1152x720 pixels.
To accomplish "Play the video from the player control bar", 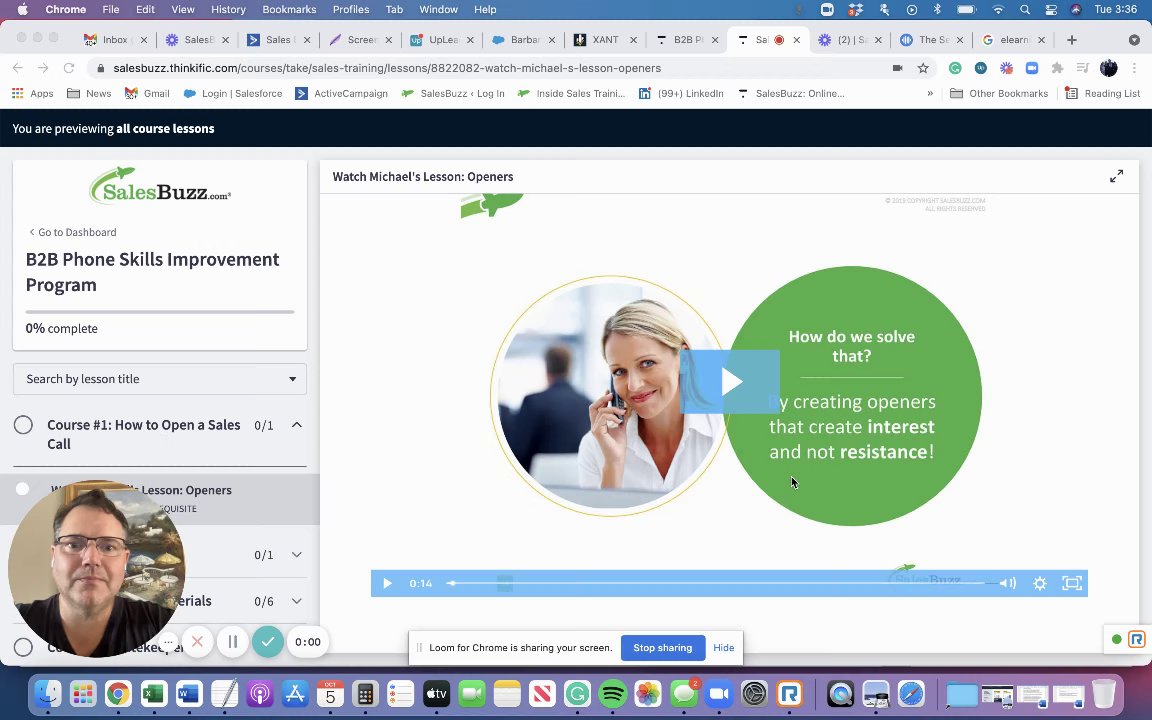I will [387, 583].
